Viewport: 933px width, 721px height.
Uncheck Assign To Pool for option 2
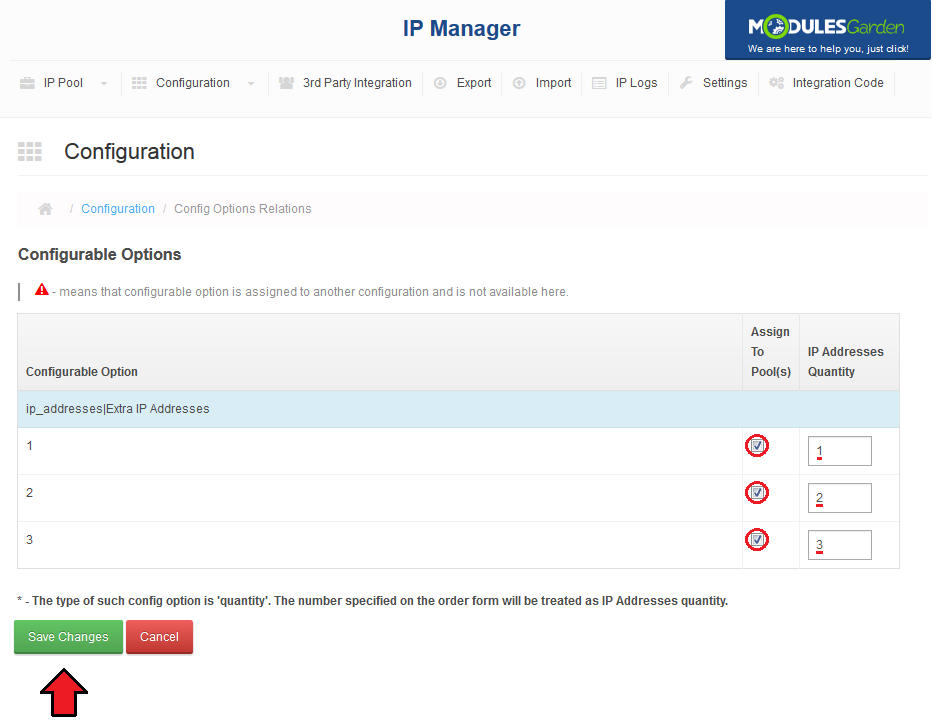pyautogui.click(x=757, y=493)
